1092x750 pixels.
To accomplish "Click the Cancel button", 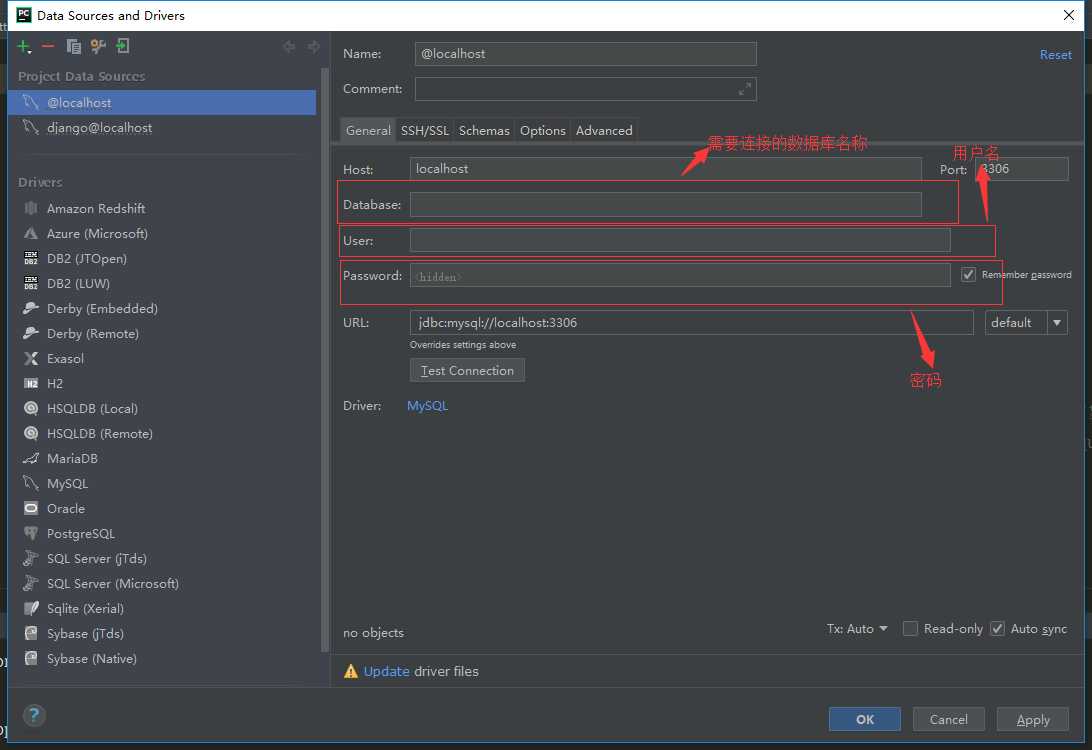I will [949, 719].
